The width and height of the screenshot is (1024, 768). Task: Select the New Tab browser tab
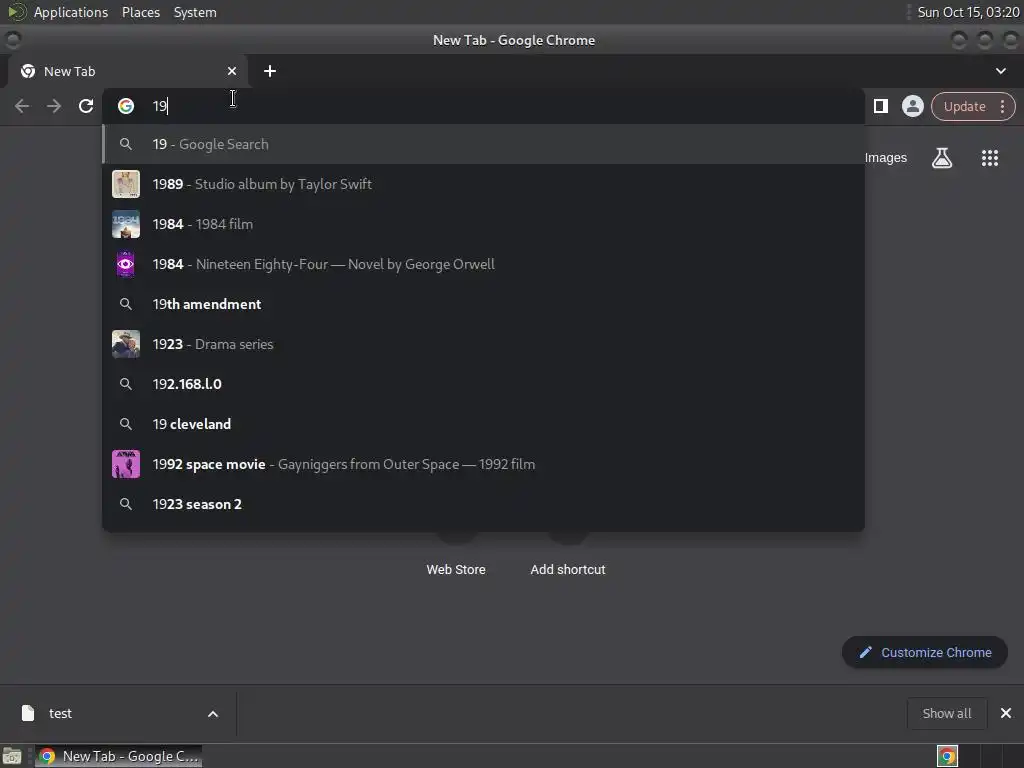pos(127,71)
